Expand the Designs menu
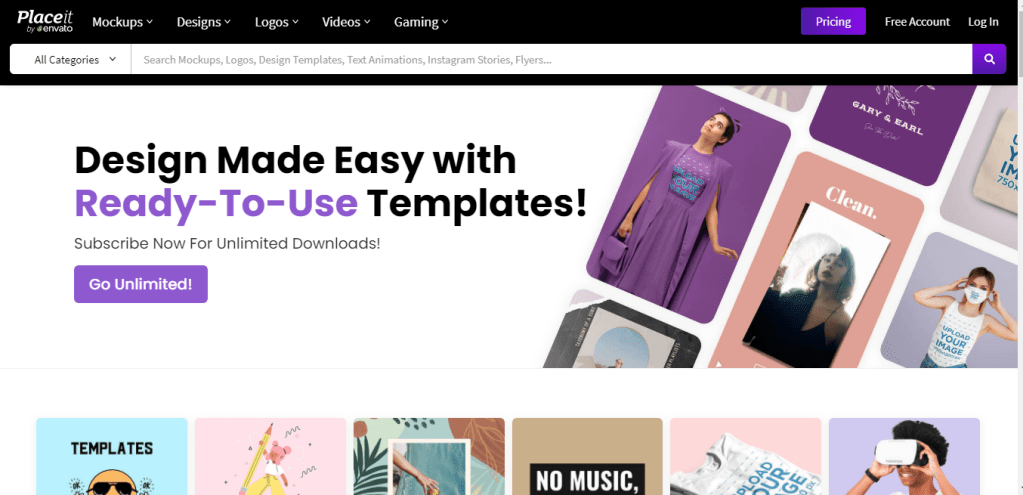Image resolution: width=1023 pixels, height=495 pixels. coord(204,22)
